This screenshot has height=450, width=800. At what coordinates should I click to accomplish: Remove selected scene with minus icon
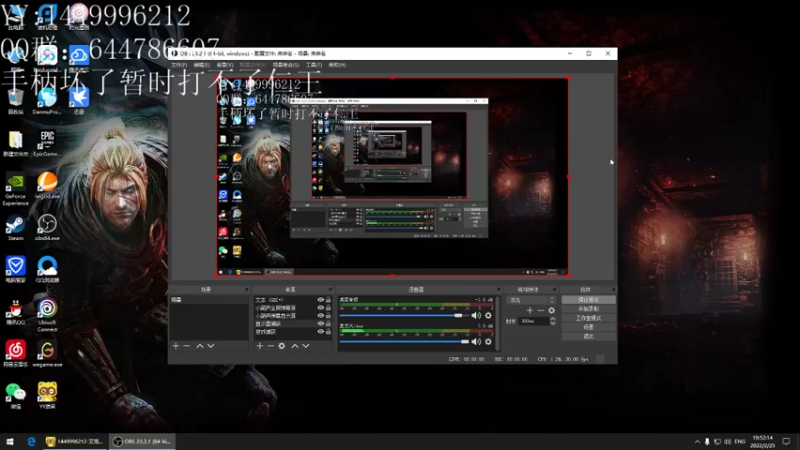pyautogui.click(x=187, y=346)
